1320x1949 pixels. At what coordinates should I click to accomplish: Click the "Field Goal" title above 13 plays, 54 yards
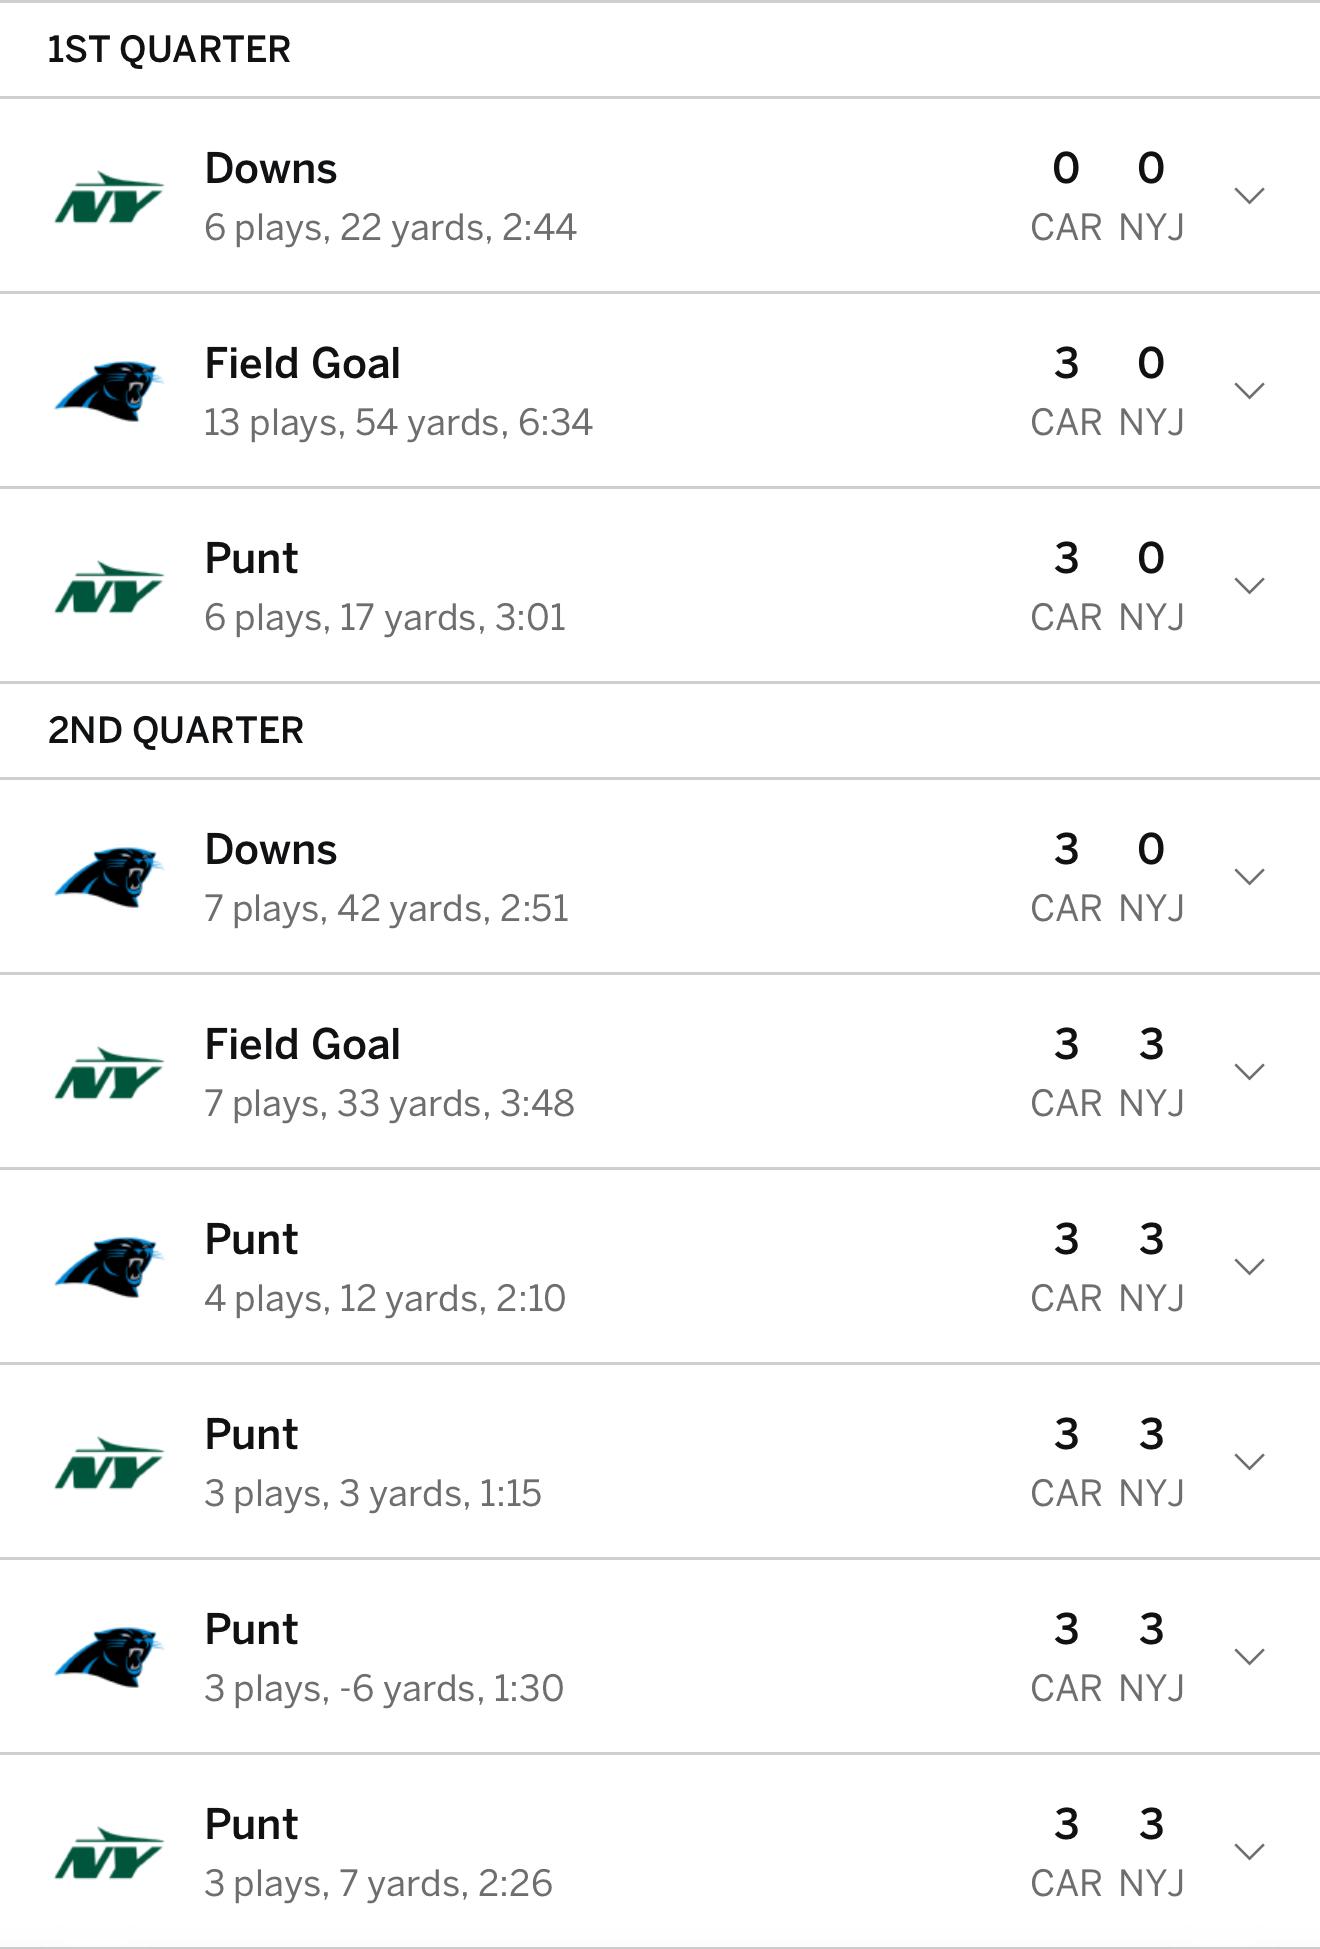[302, 363]
